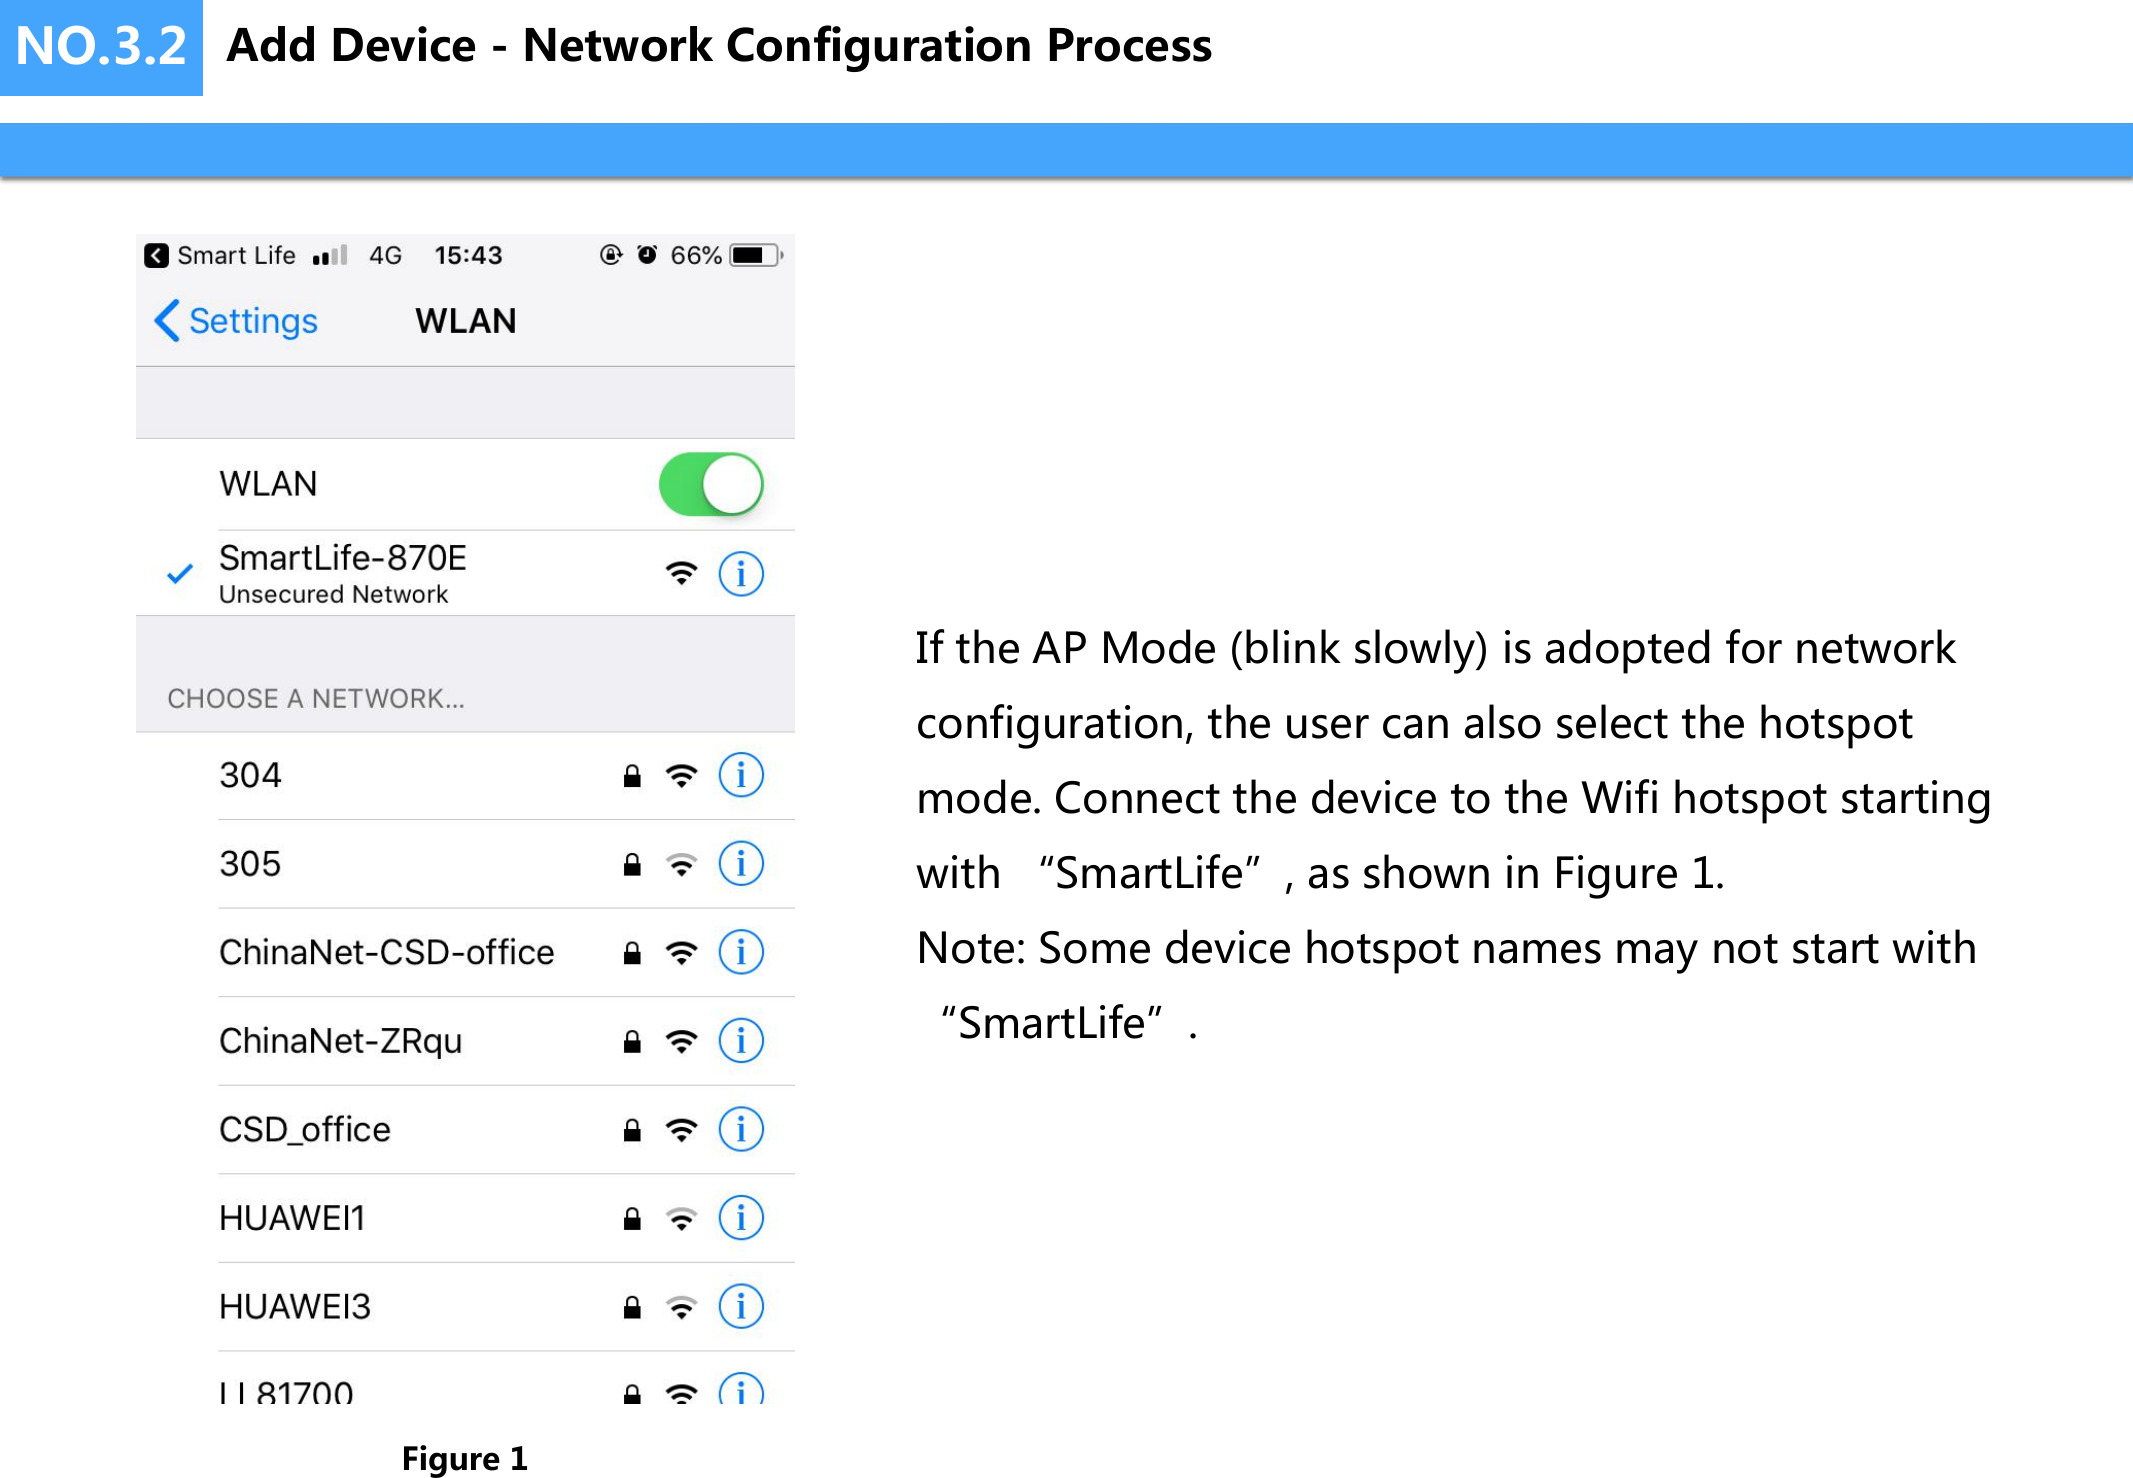Tap the Wi-Fi signal icon of SmartLife-870E
Viewport: 2133px width, 1478px height.
pyautogui.click(x=680, y=573)
